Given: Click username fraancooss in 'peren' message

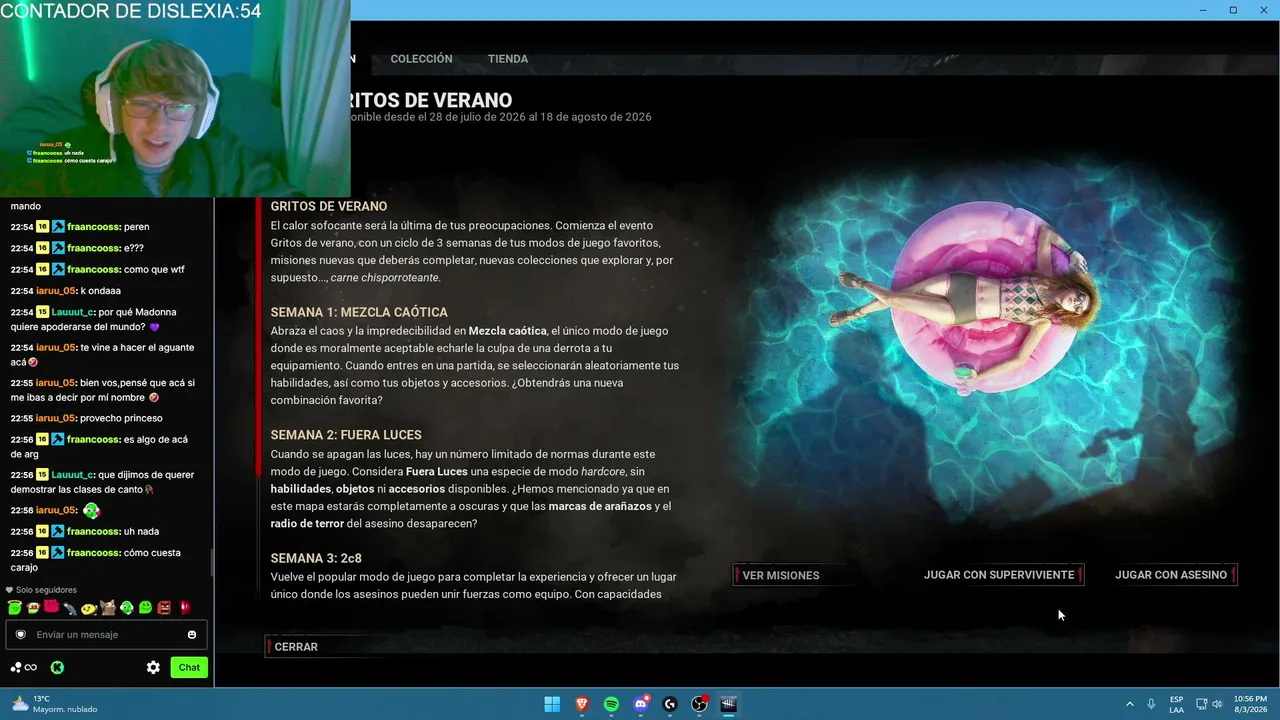Looking at the screenshot, I should 93,227.
